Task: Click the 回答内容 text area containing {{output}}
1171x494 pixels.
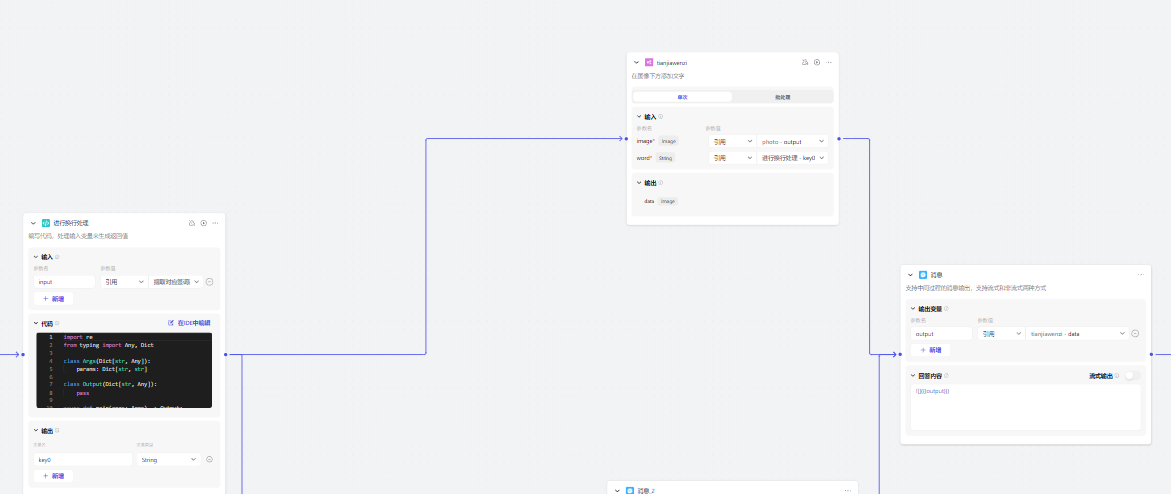Action: click(x=1025, y=407)
